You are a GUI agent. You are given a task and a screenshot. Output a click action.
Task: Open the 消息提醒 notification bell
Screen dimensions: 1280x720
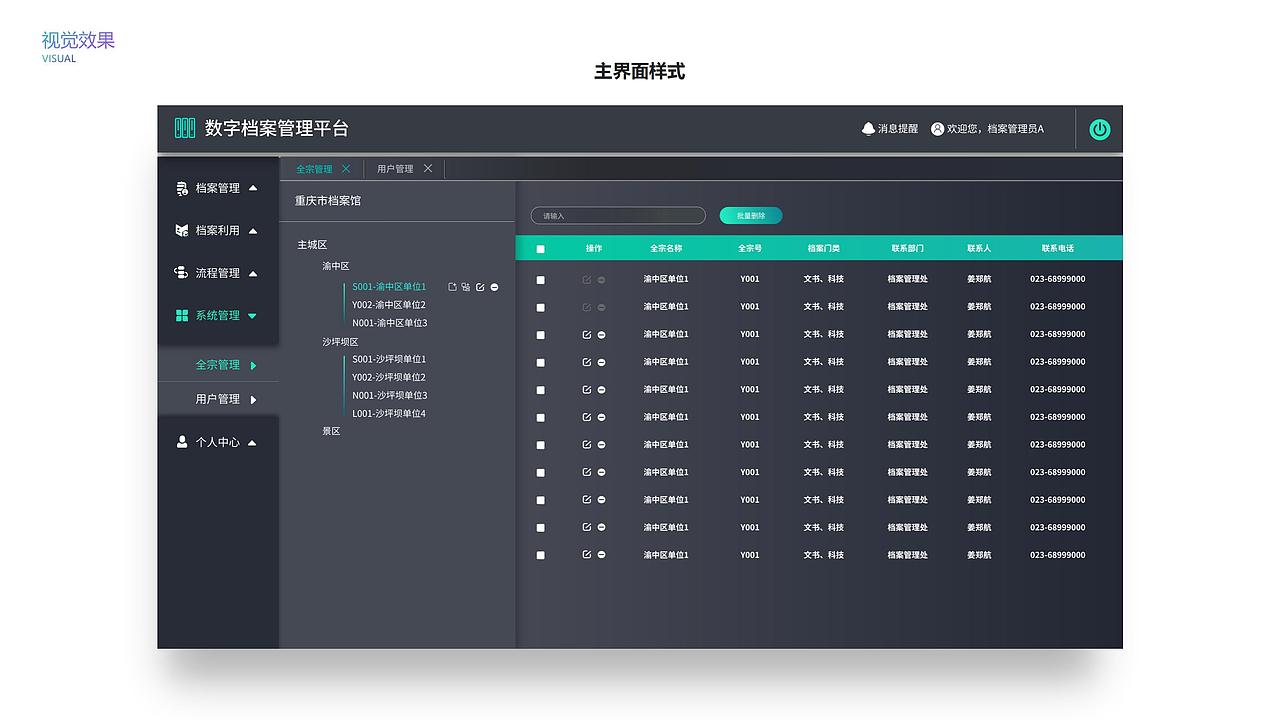point(867,128)
